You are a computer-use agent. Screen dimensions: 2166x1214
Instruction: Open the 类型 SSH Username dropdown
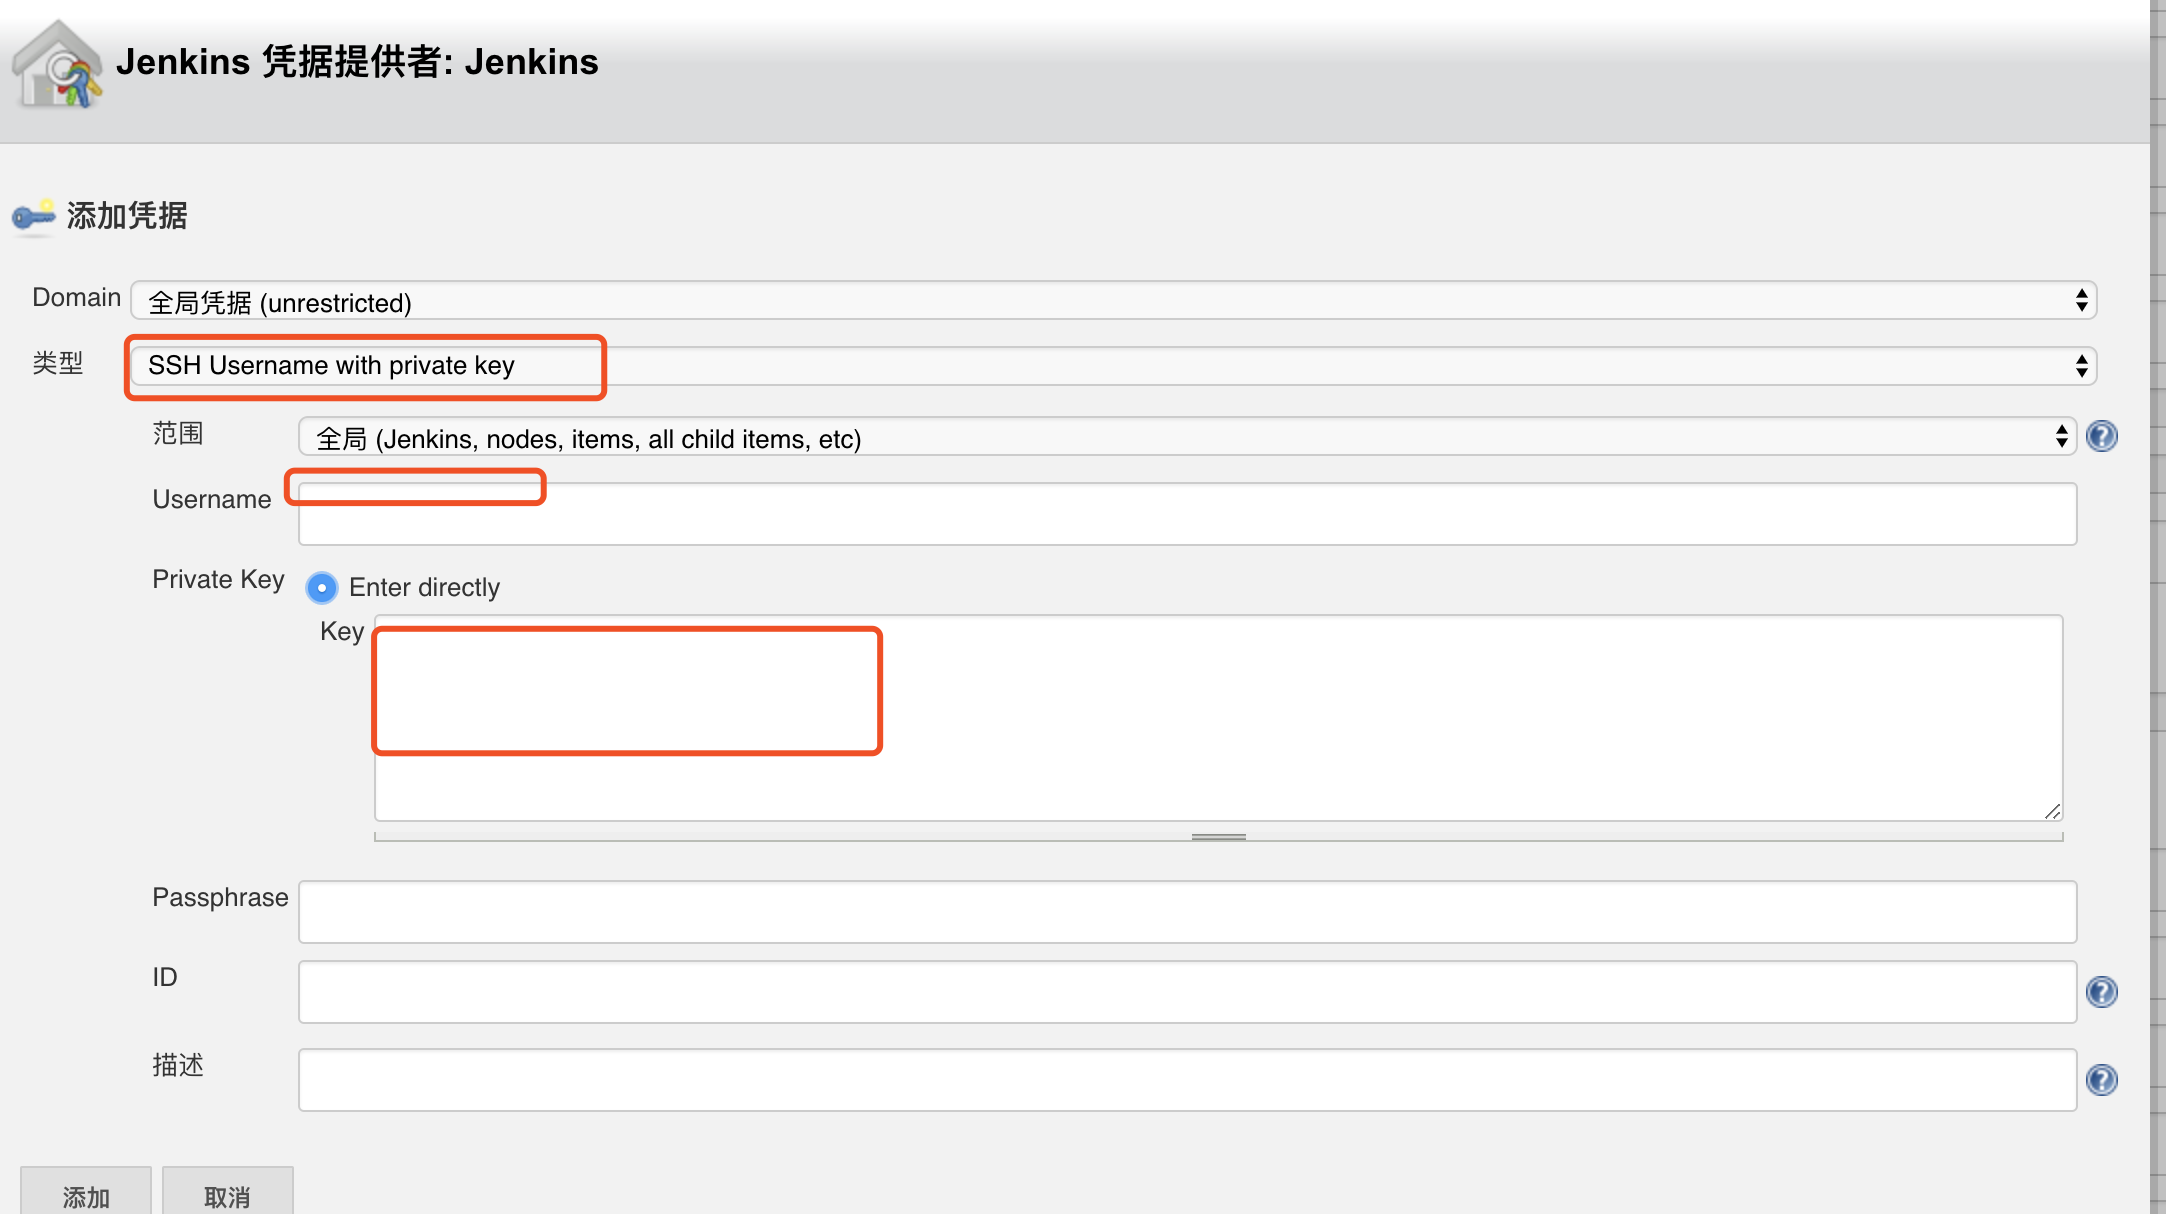click(x=1112, y=366)
